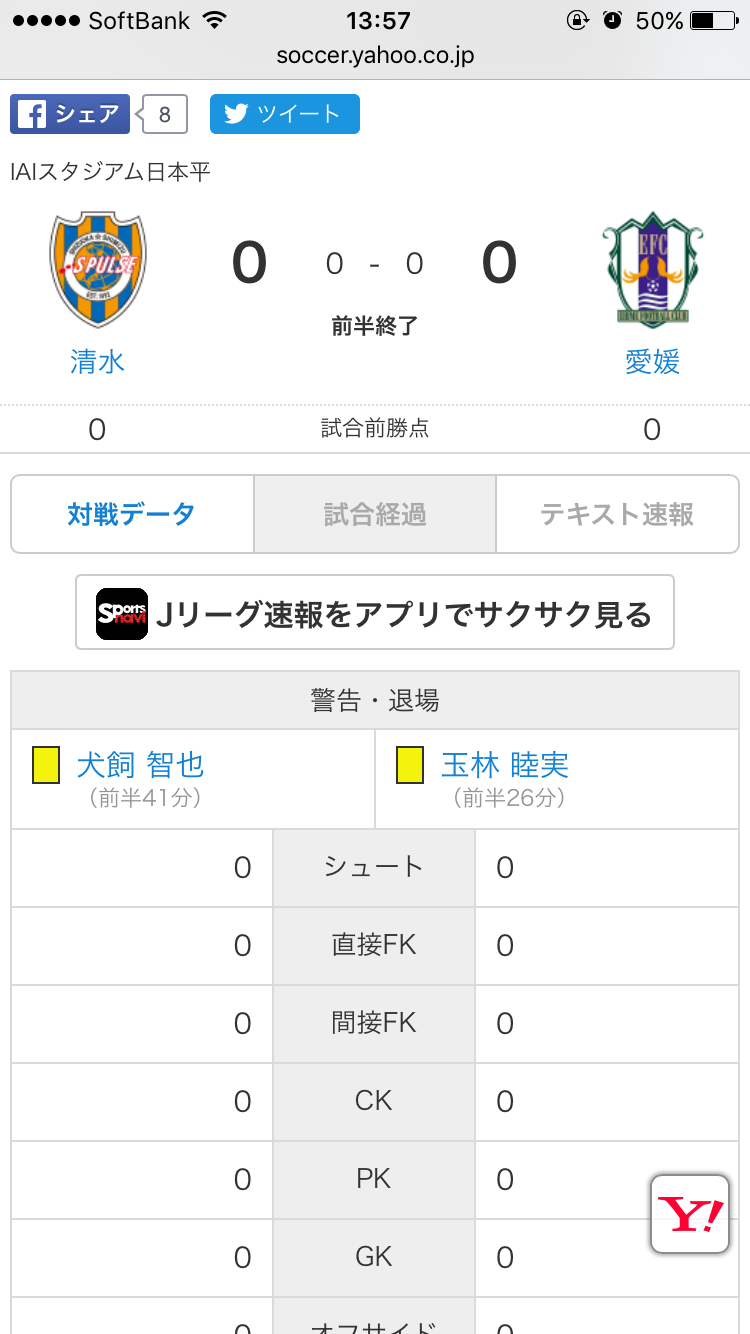Switch to the 試合経過 tab

point(375,515)
